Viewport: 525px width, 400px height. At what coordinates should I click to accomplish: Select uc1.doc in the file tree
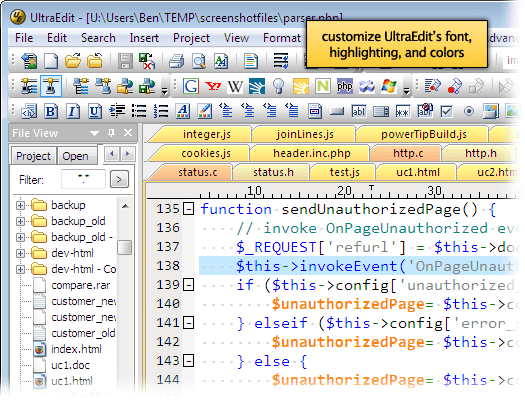(70, 365)
